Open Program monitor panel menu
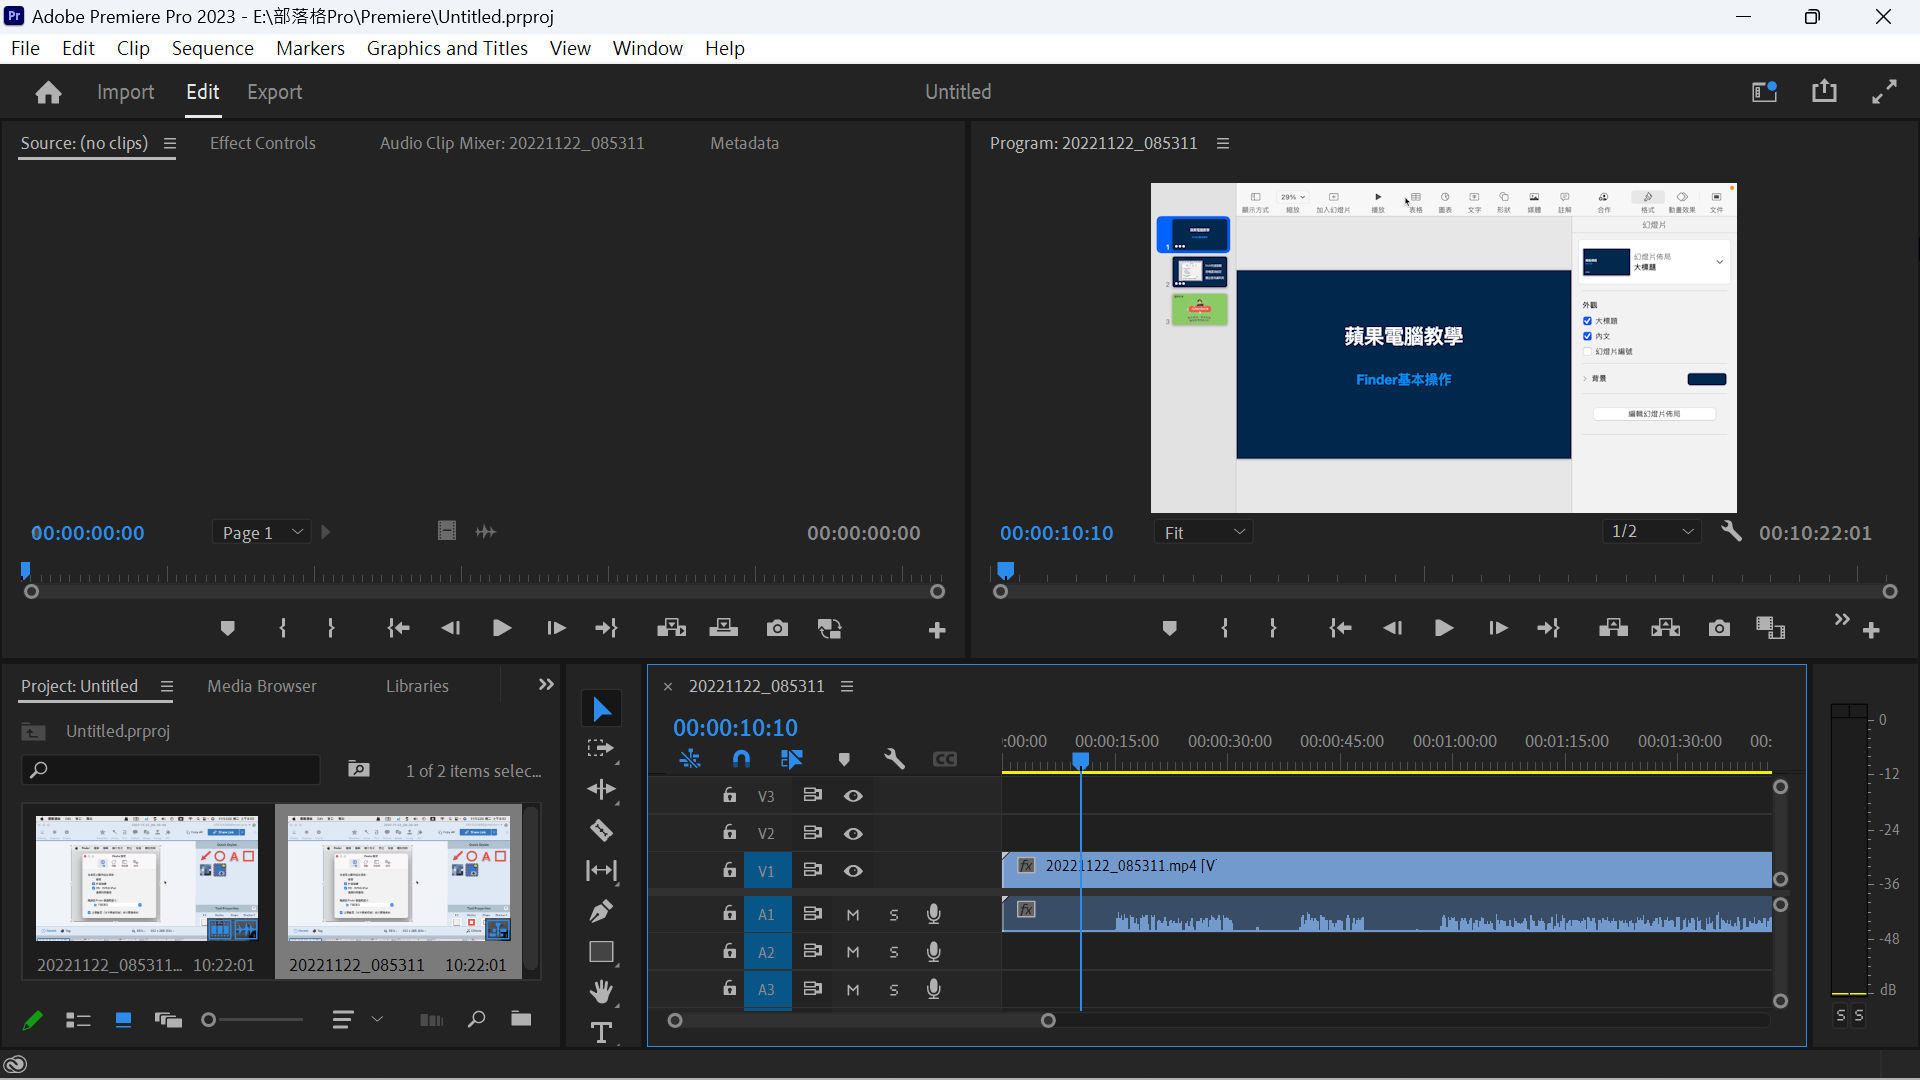This screenshot has height=1080, width=1920. [x=1223, y=144]
